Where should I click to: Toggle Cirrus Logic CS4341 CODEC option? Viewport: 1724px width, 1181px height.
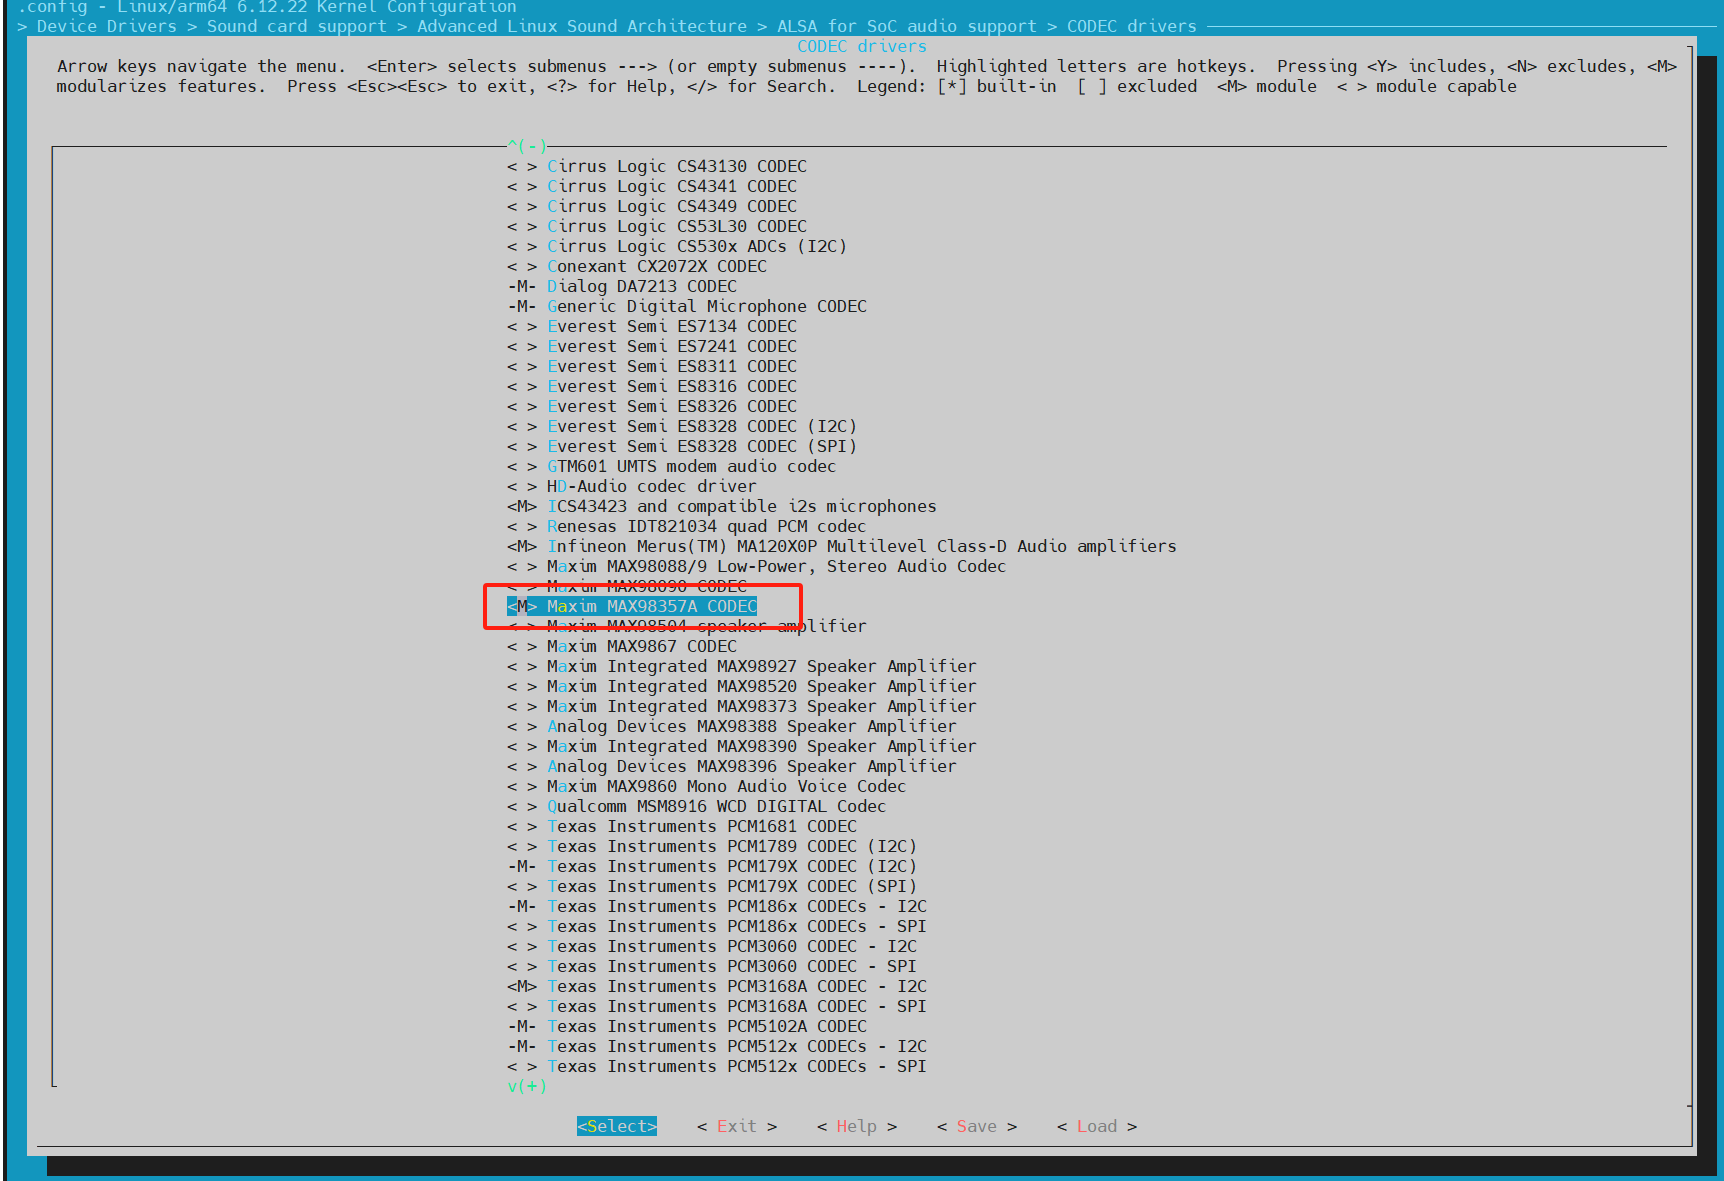tap(522, 186)
